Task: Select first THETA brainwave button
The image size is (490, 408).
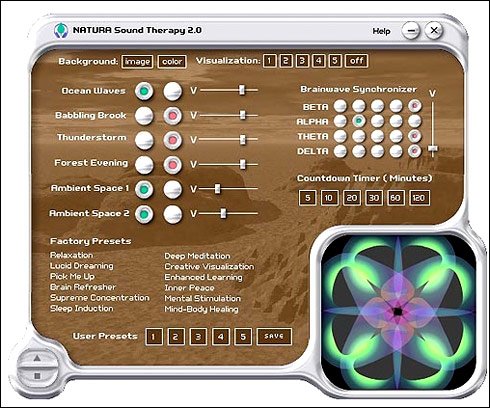Action: (340, 136)
